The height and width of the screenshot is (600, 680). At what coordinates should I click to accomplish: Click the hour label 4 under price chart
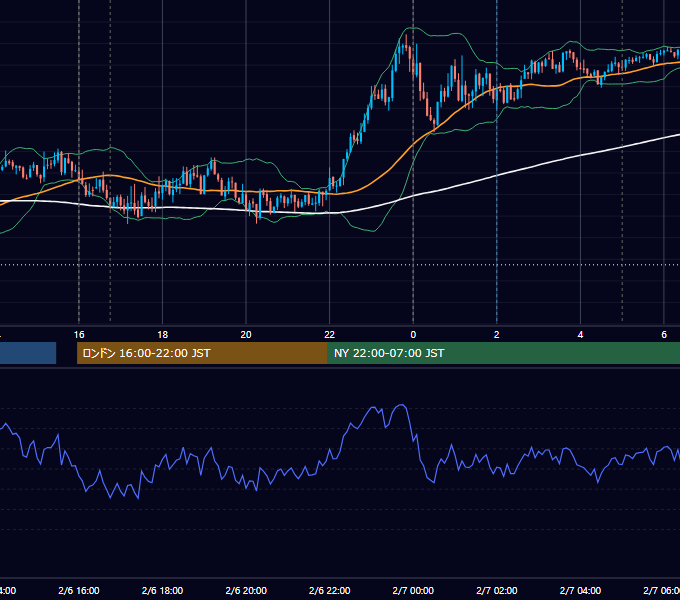click(580, 335)
